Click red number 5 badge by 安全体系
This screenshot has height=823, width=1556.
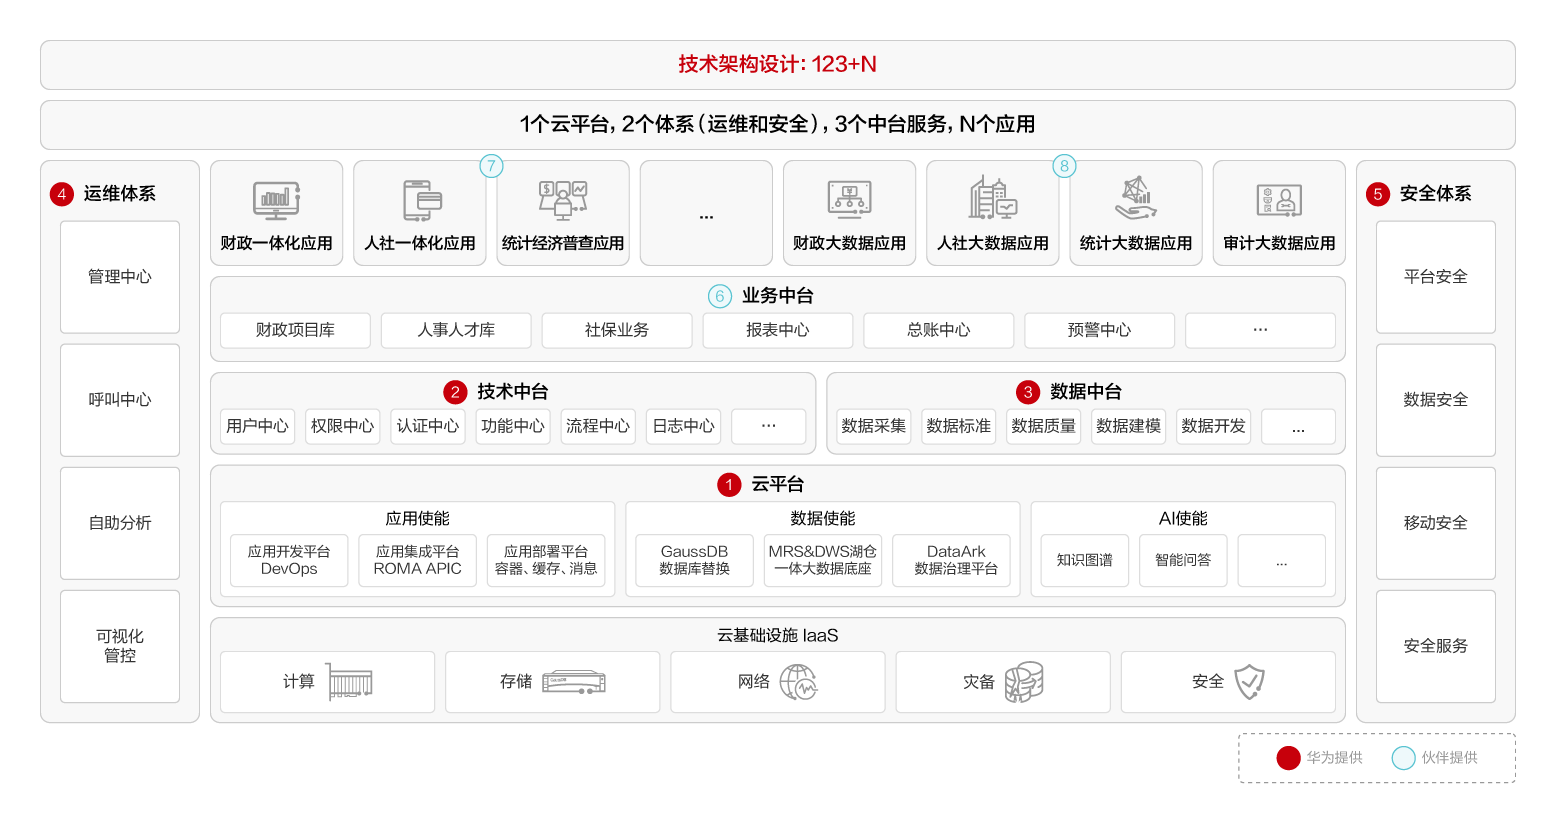click(x=1378, y=194)
